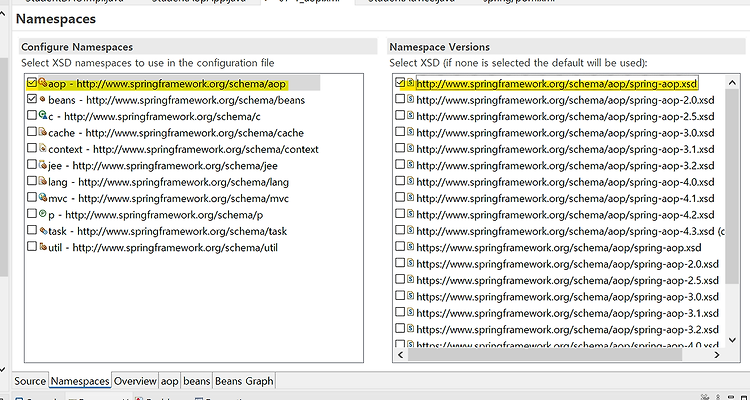The width and height of the screenshot is (750, 400).
Task: Click the horizontal scroll left arrow
Action: (x=400, y=355)
